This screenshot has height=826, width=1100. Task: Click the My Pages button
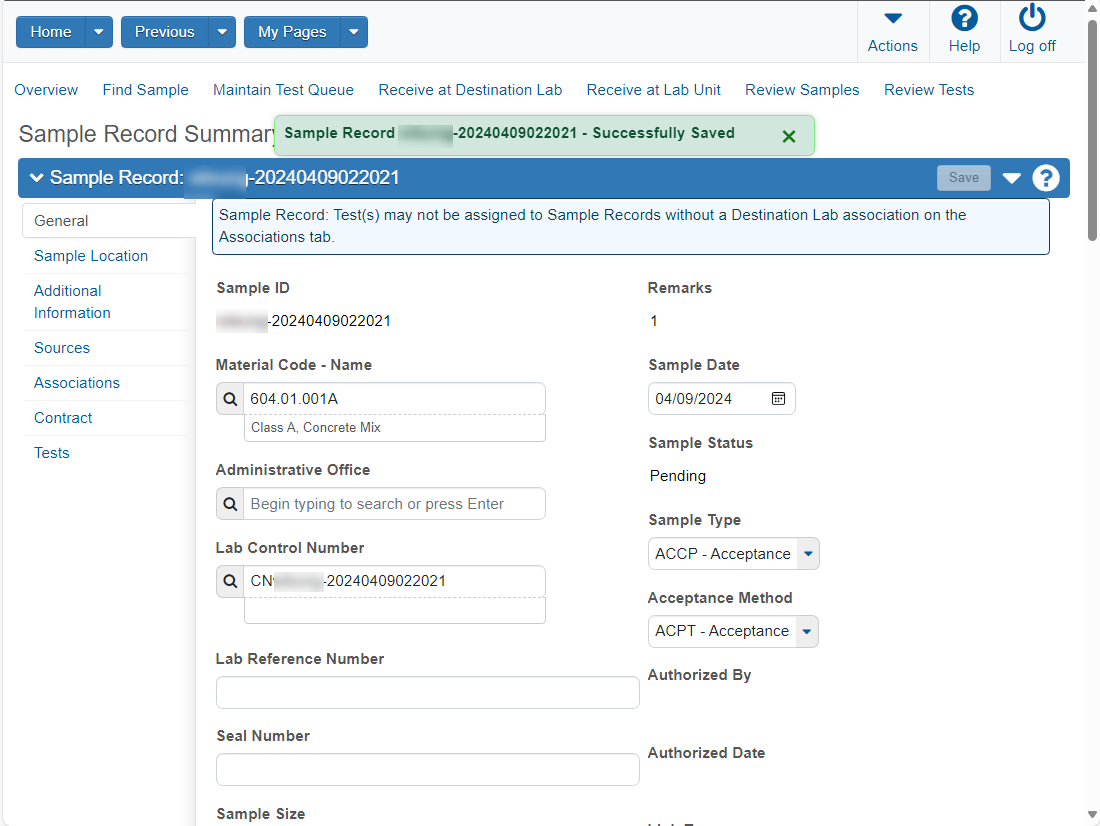click(x=292, y=32)
